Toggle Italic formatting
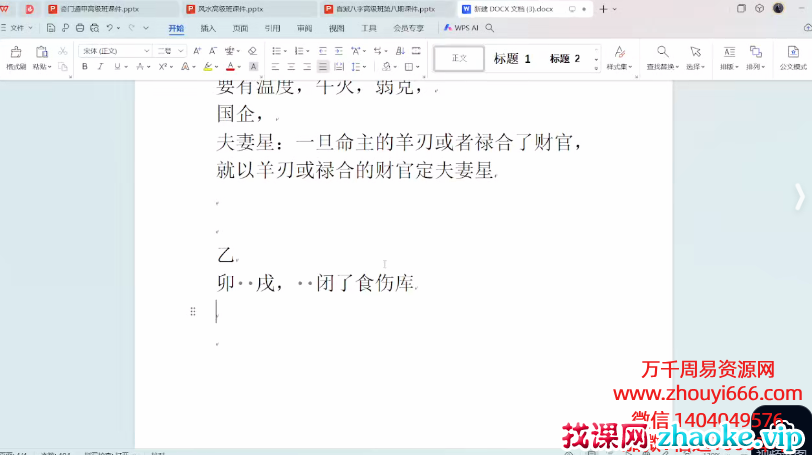 click(x=101, y=67)
